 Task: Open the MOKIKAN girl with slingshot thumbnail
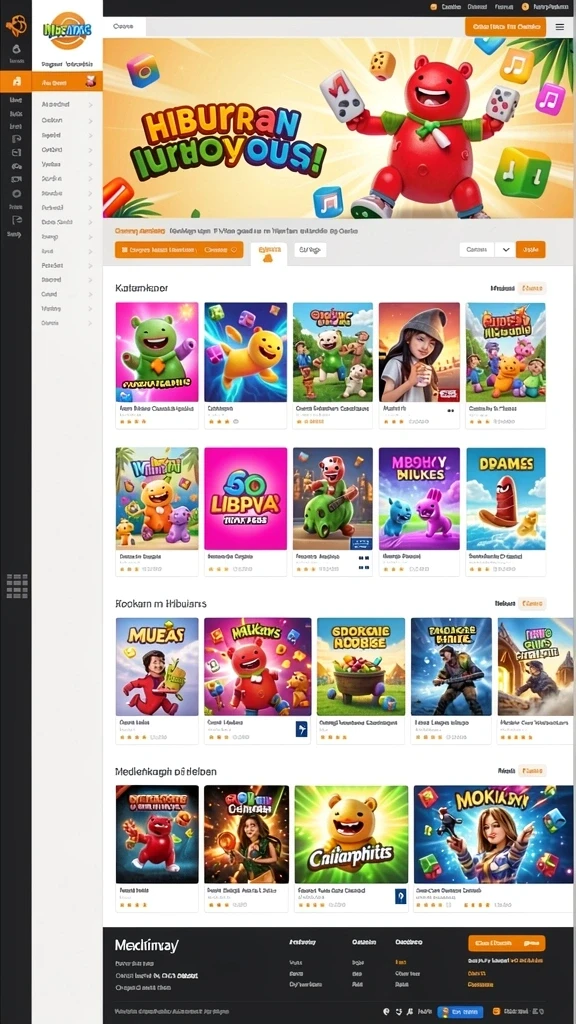click(494, 835)
